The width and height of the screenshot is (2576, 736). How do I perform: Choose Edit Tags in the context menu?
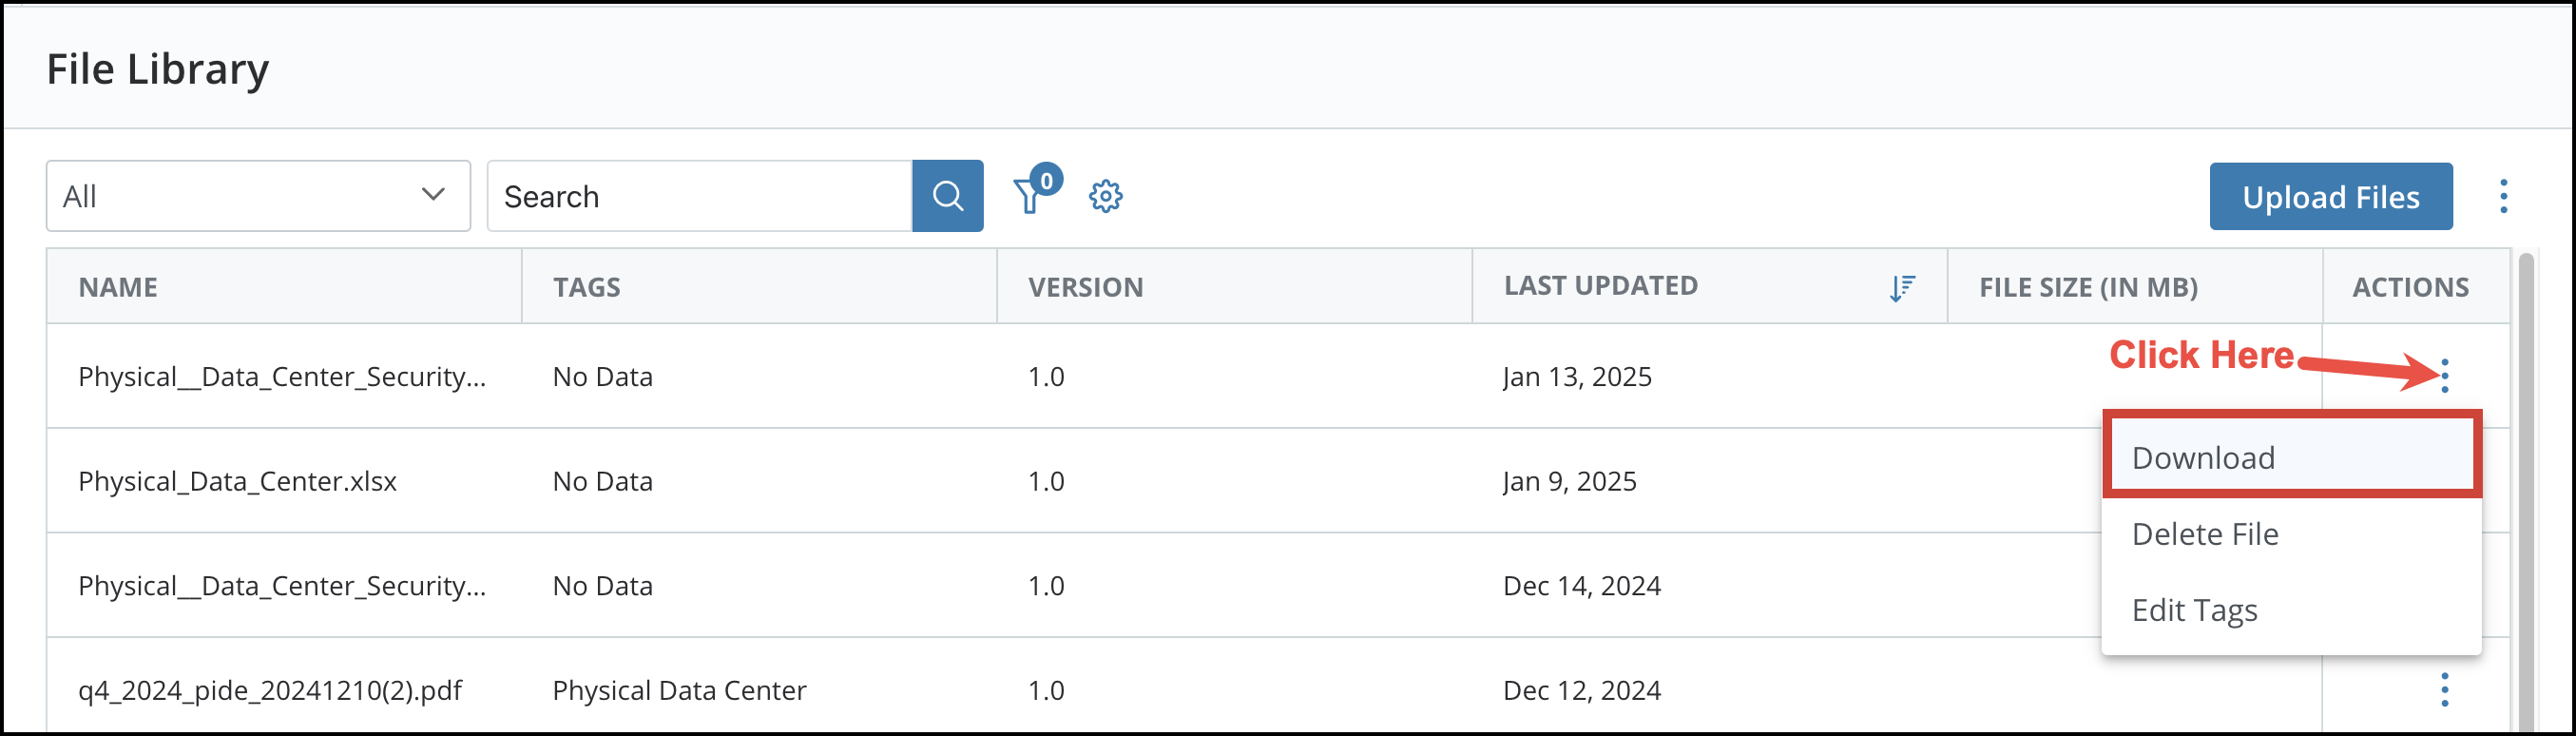click(2194, 610)
